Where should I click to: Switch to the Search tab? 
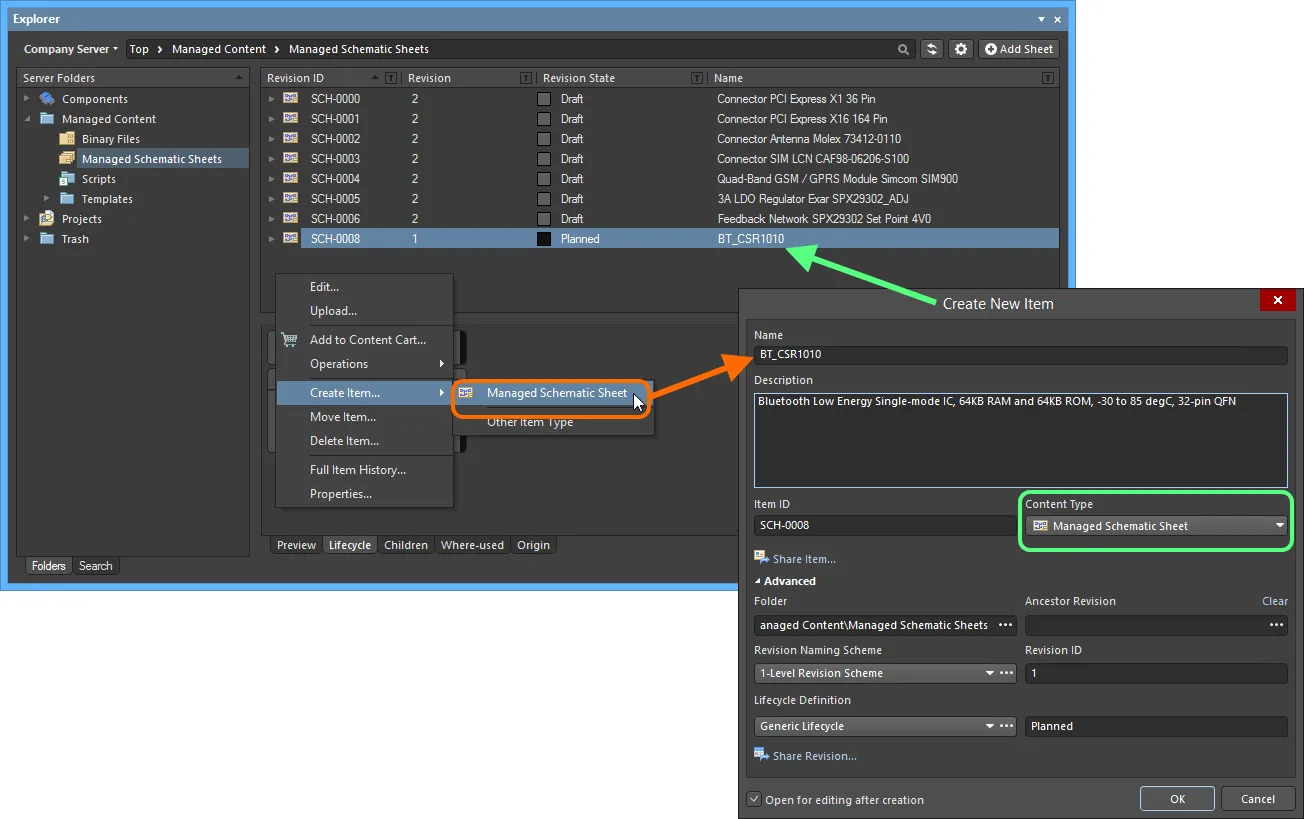pos(96,566)
